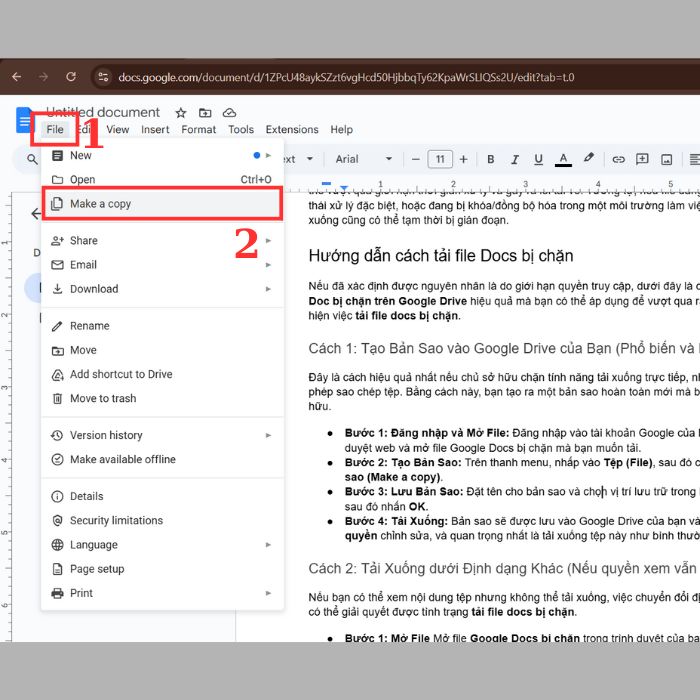Open the Extensions menu
Screen dimensions: 700x700
pyautogui.click(x=292, y=129)
